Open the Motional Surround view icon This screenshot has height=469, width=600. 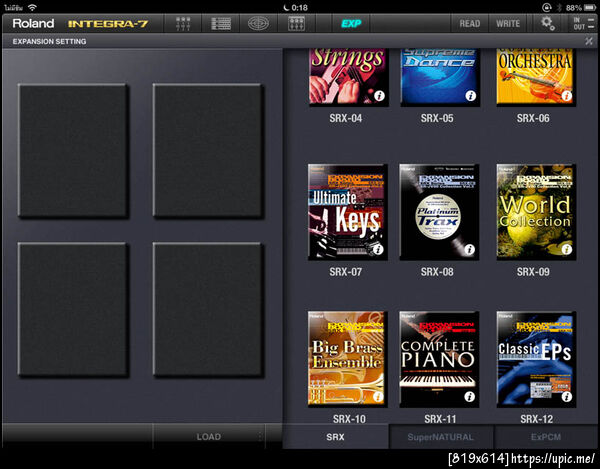(258, 24)
